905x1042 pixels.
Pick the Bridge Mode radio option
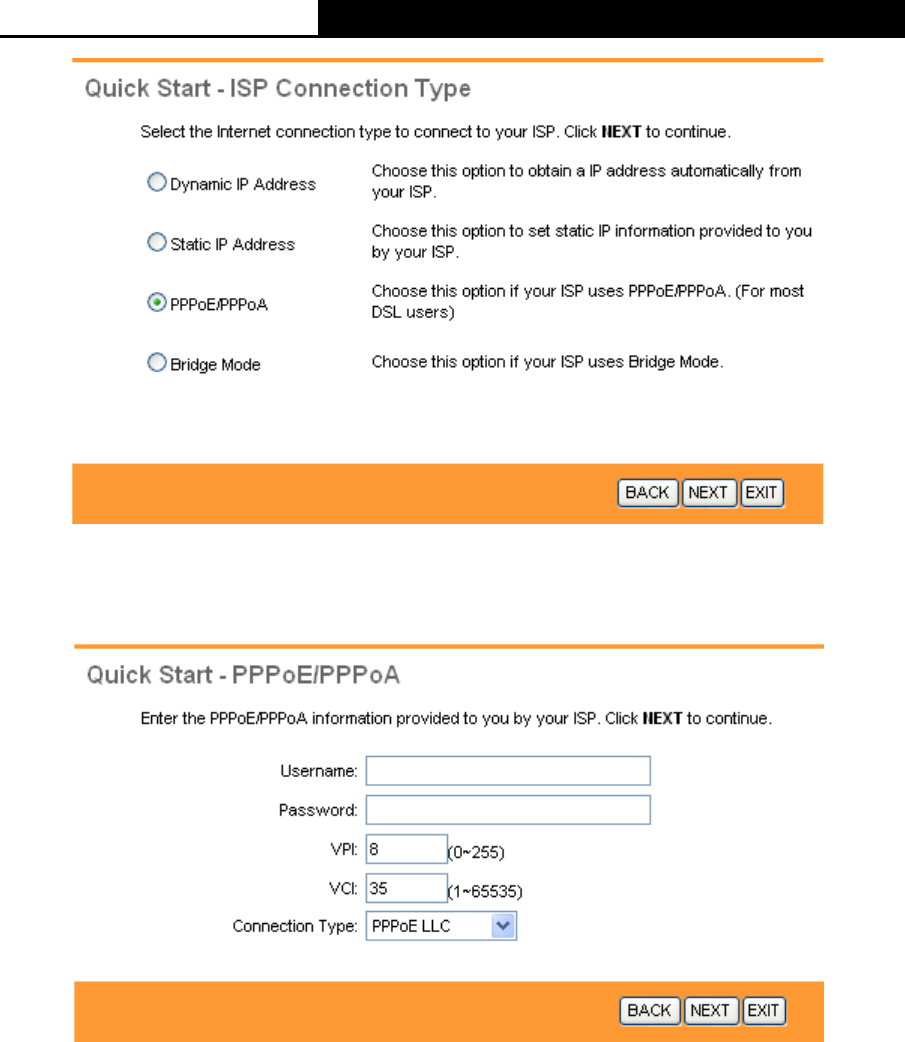click(156, 362)
